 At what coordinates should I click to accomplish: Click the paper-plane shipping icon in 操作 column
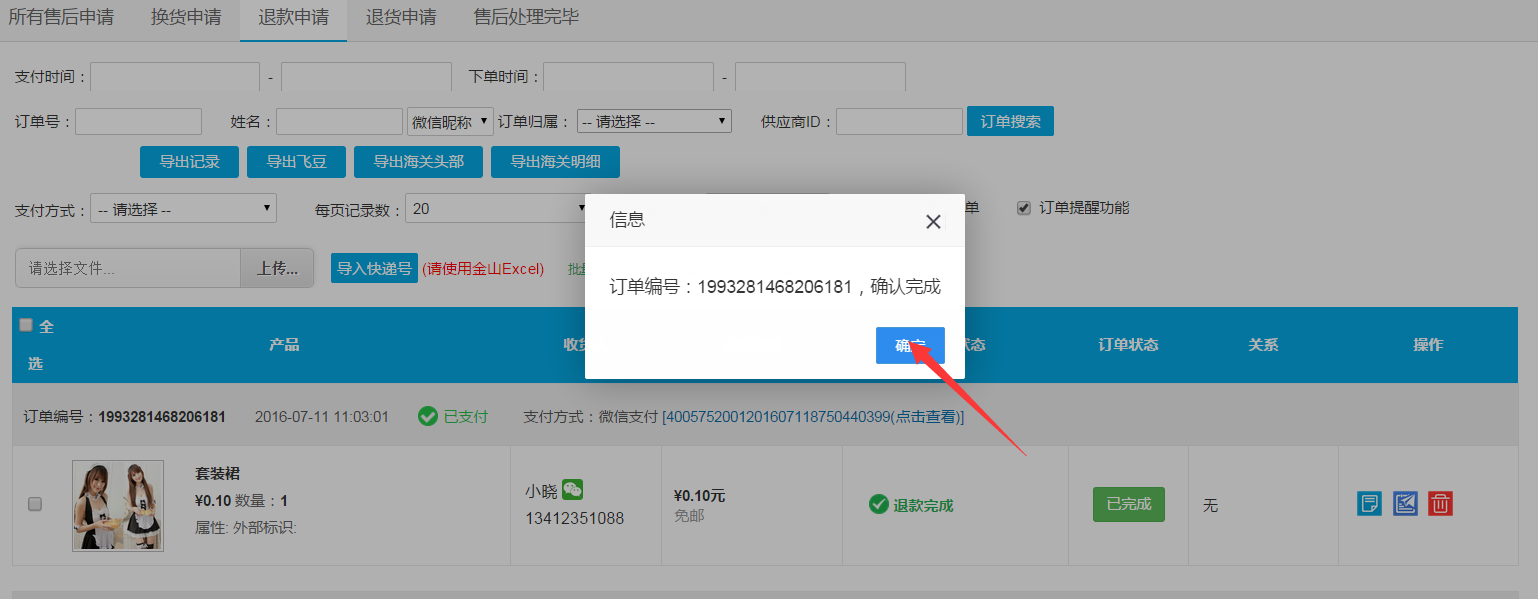[1405, 503]
